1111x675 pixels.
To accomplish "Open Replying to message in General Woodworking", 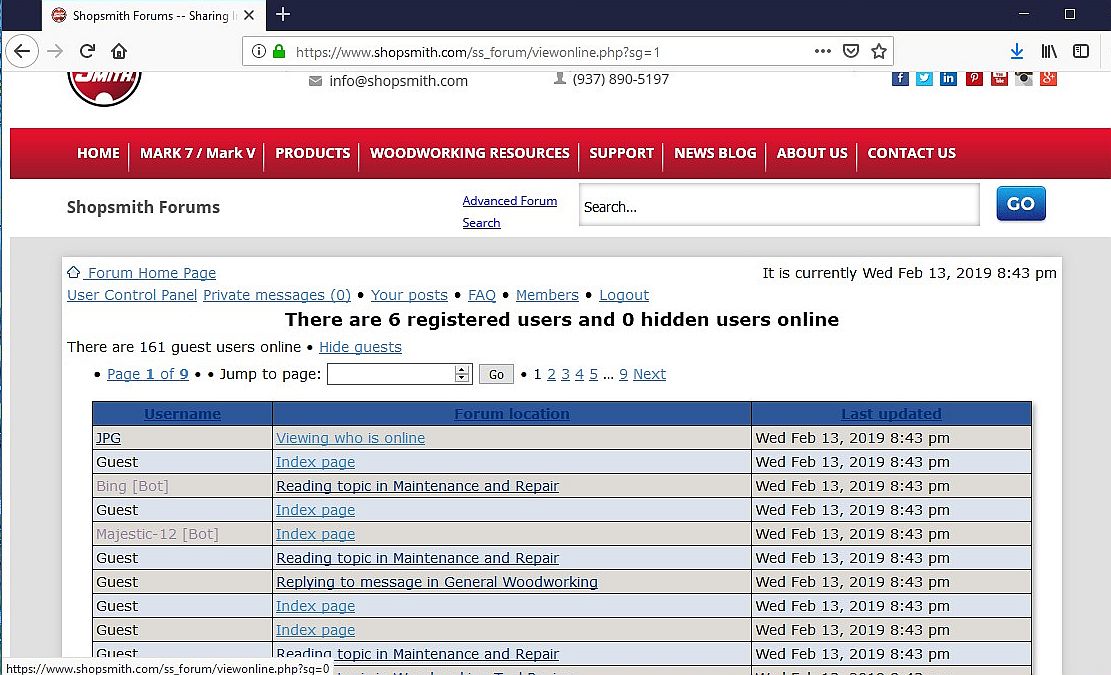I will click(x=436, y=582).
